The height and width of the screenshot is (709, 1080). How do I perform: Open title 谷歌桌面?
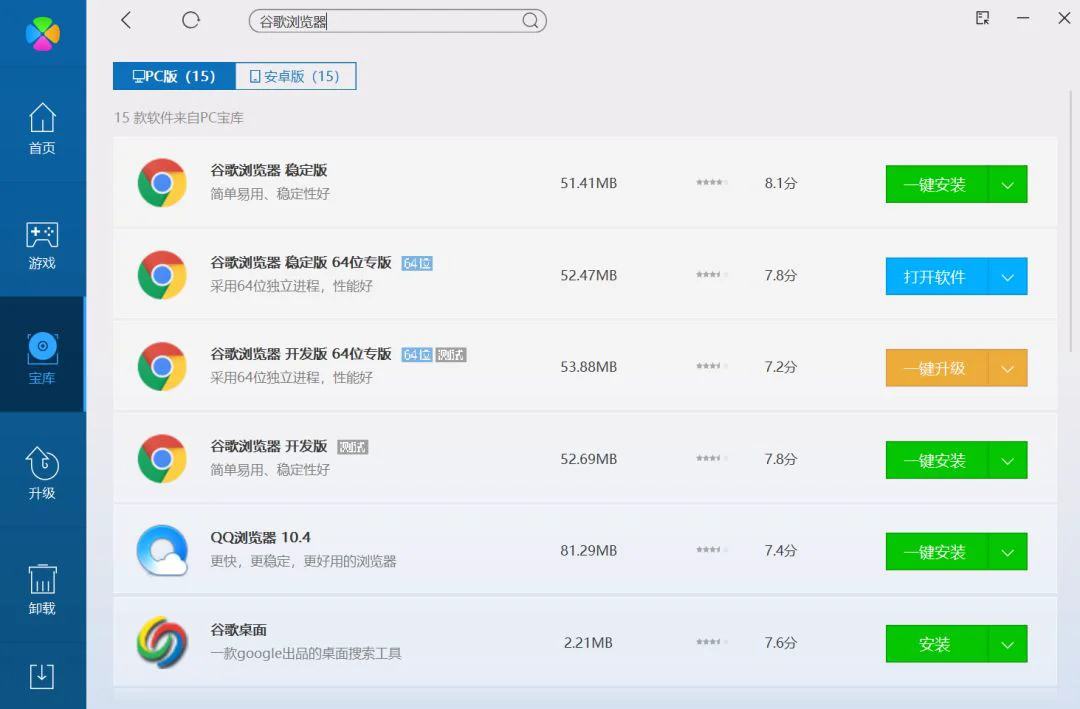pos(238,630)
